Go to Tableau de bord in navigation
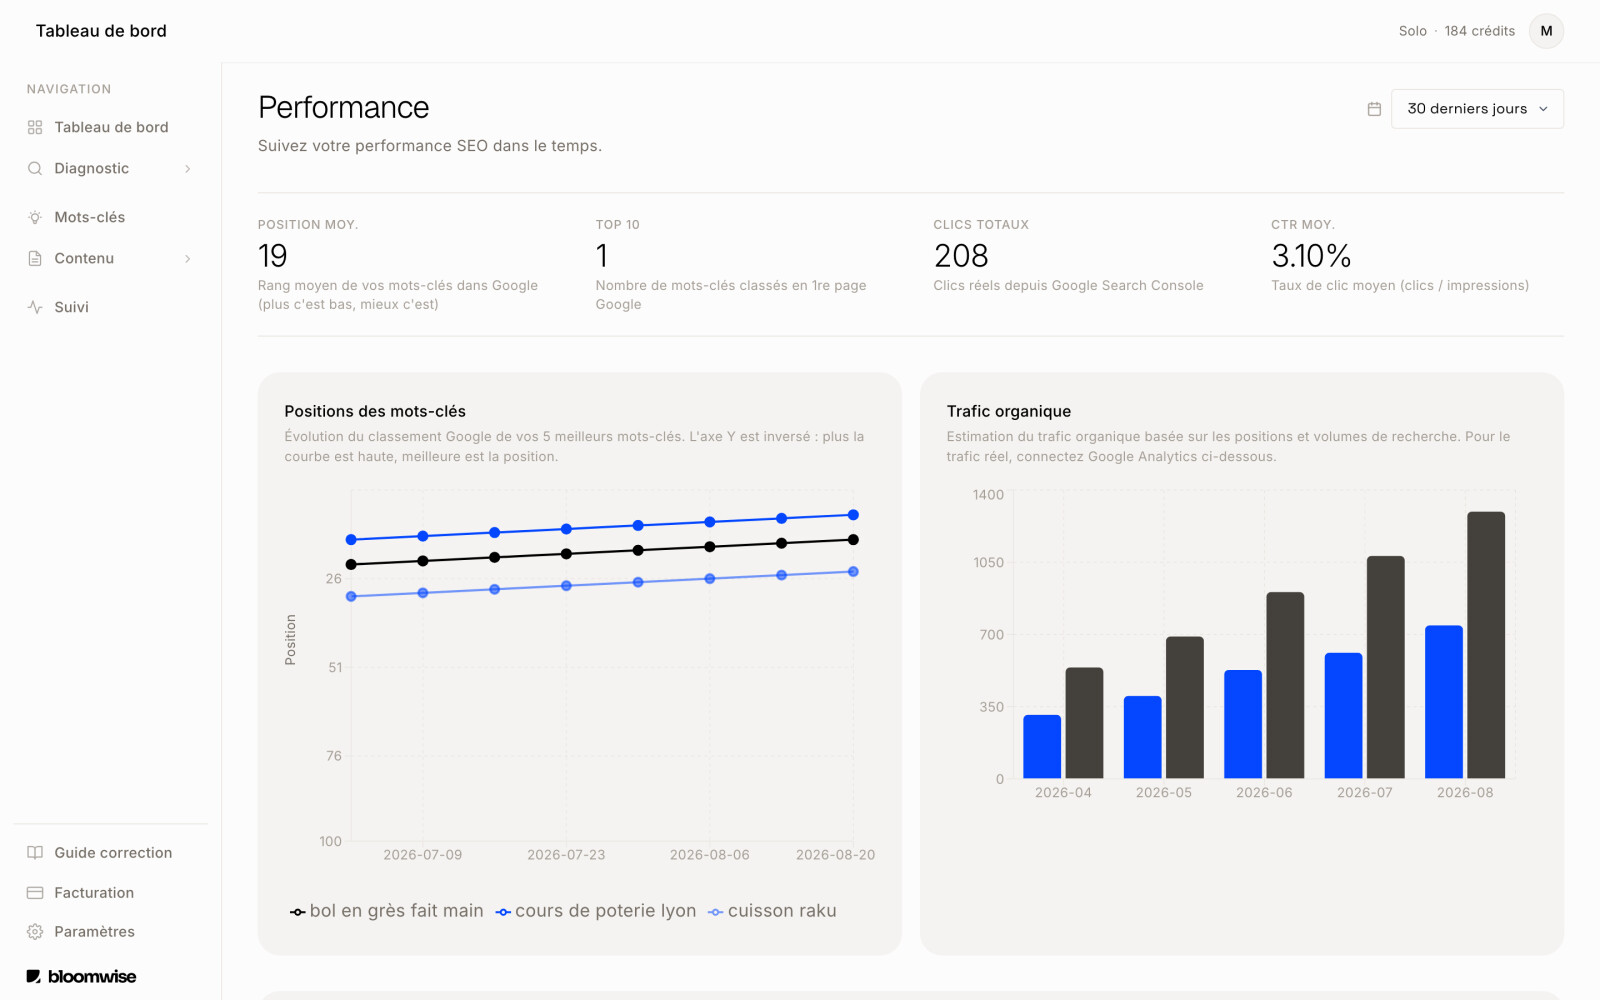The height and width of the screenshot is (1000, 1600). [111, 127]
